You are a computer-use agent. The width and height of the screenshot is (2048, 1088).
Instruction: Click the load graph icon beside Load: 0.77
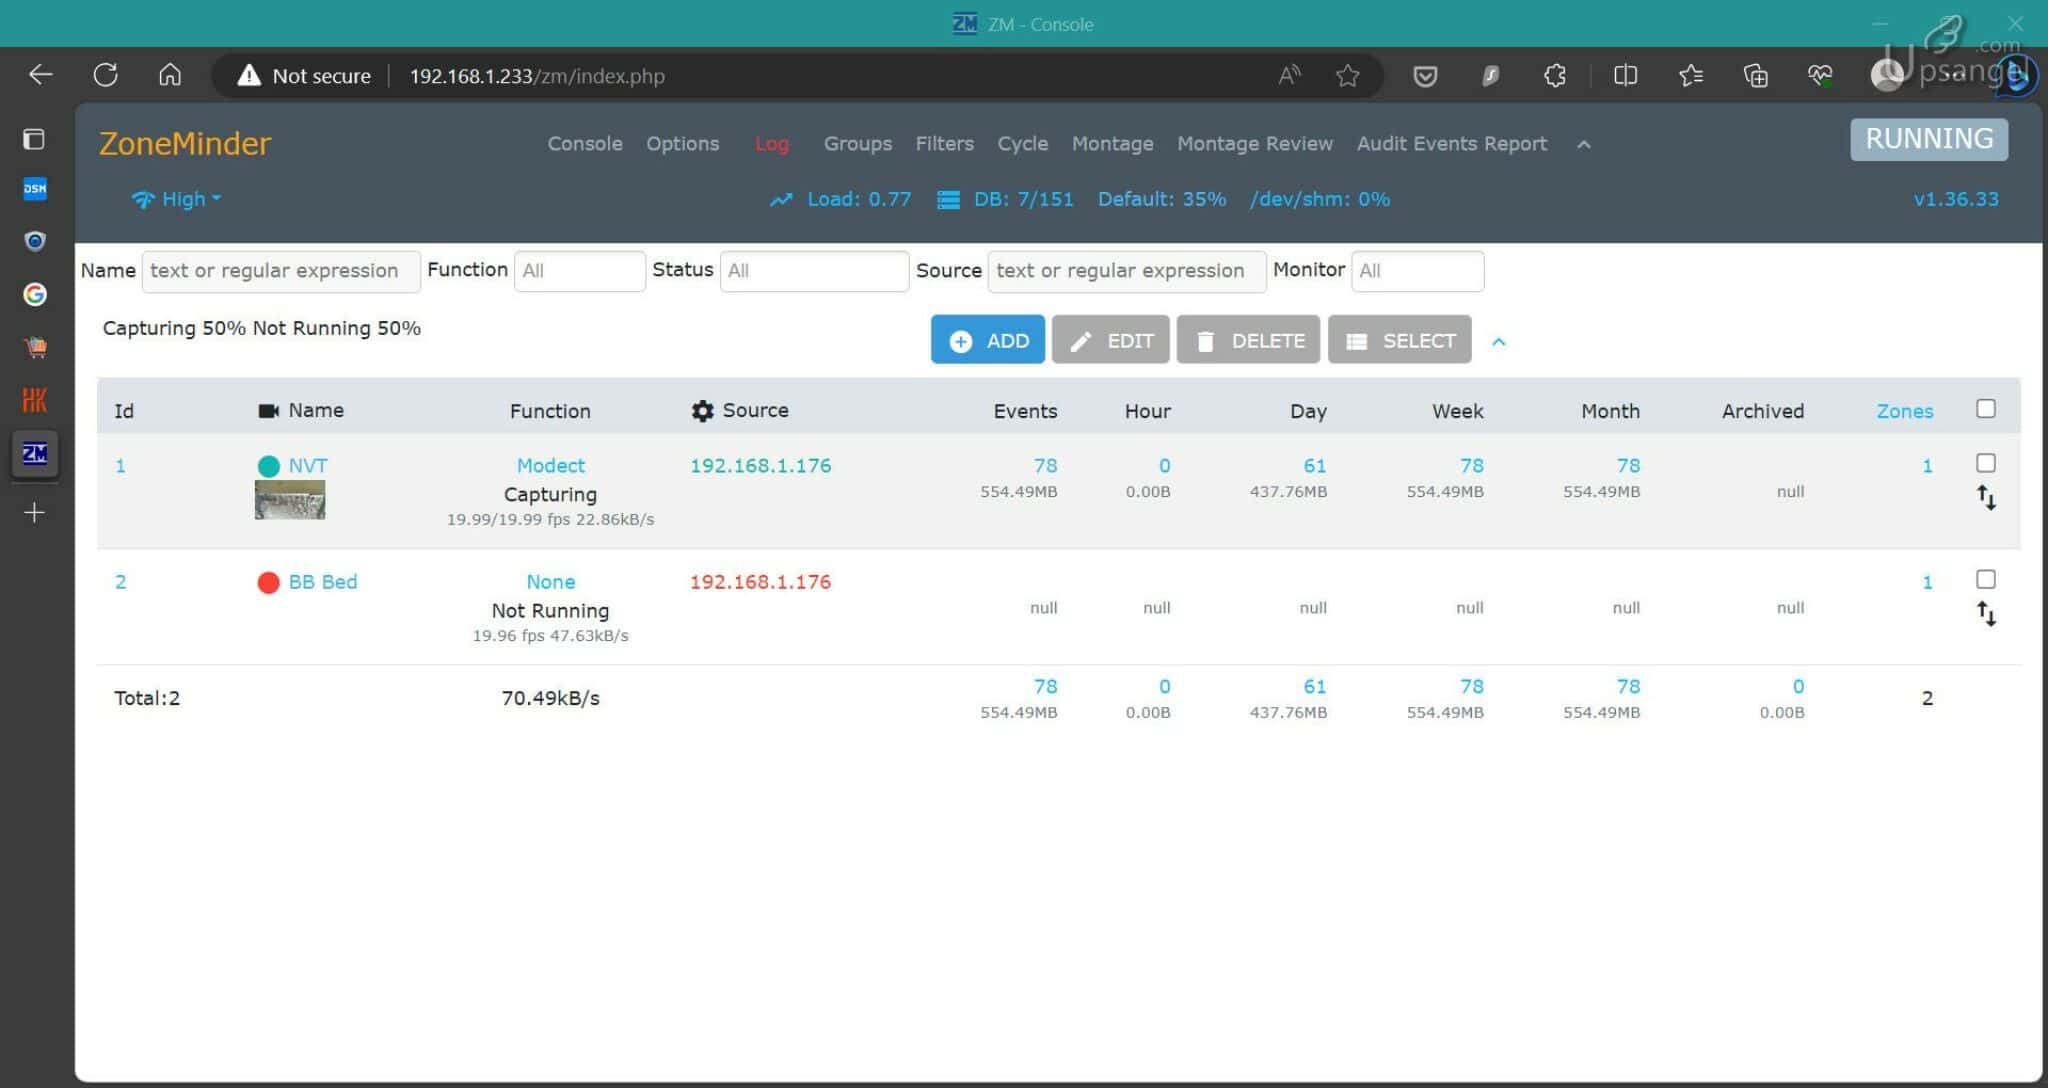[781, 199]
